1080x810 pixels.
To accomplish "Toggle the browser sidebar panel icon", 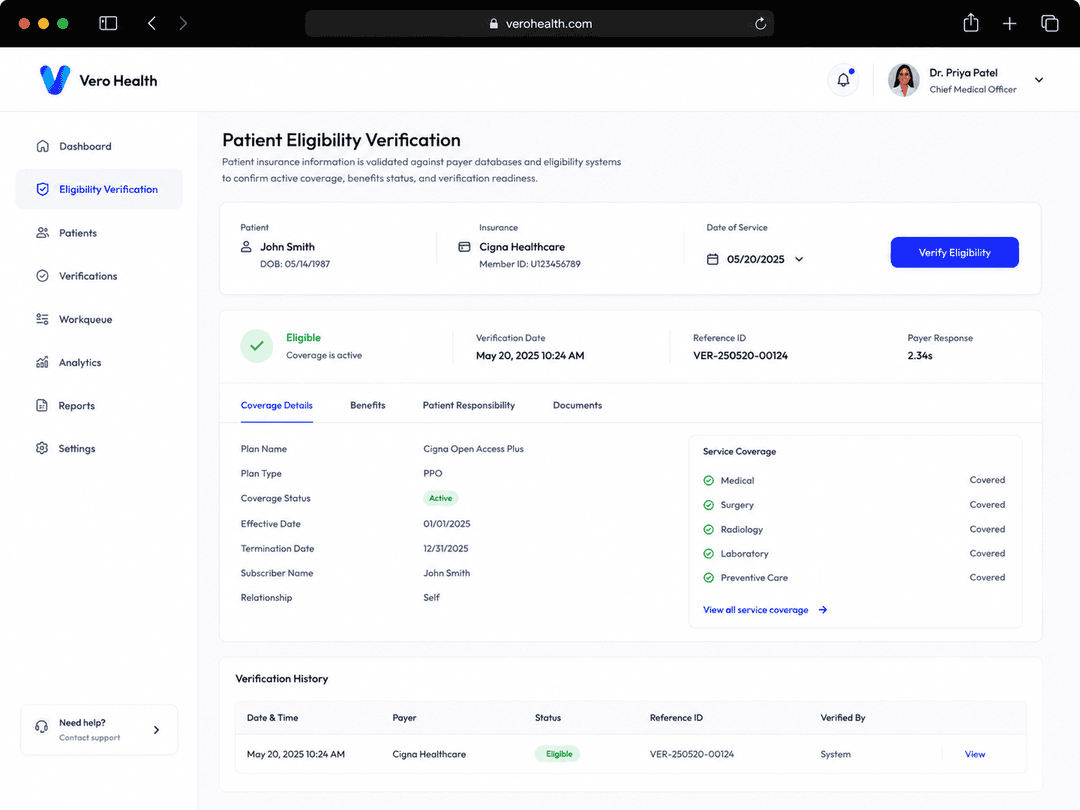I will [x=108, y=23].
